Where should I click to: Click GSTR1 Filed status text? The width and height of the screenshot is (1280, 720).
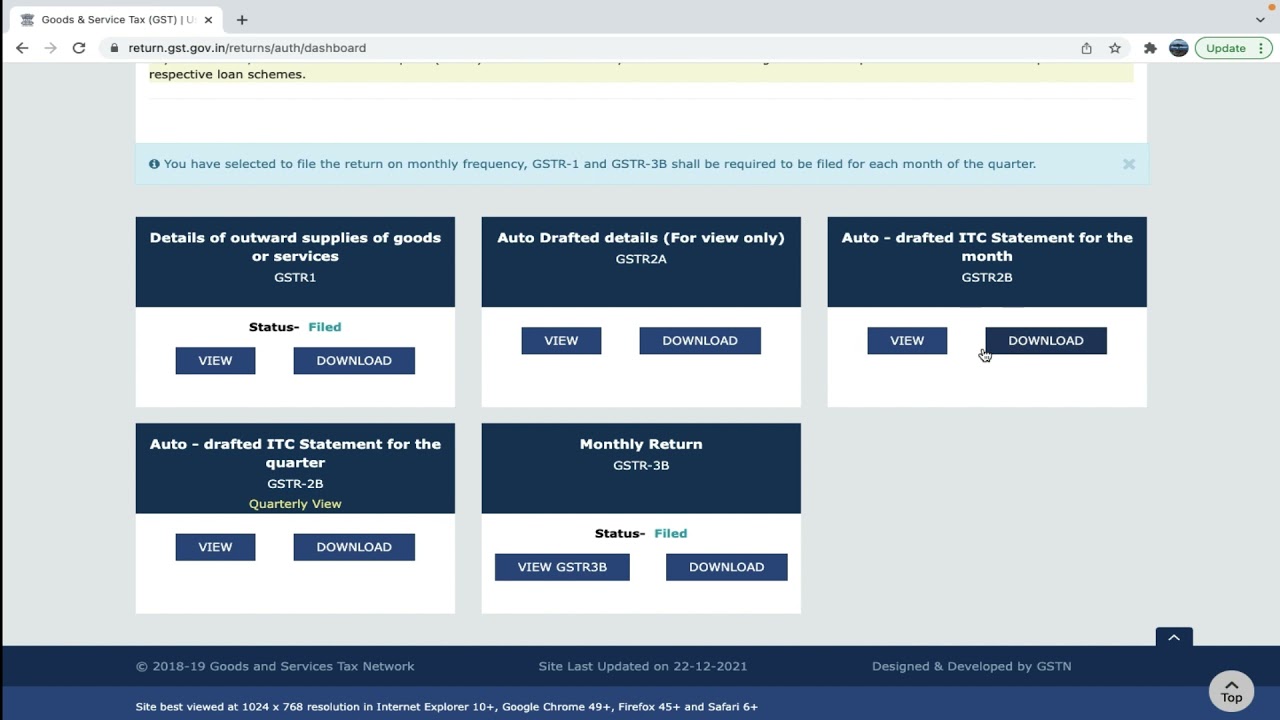(325, 327)
